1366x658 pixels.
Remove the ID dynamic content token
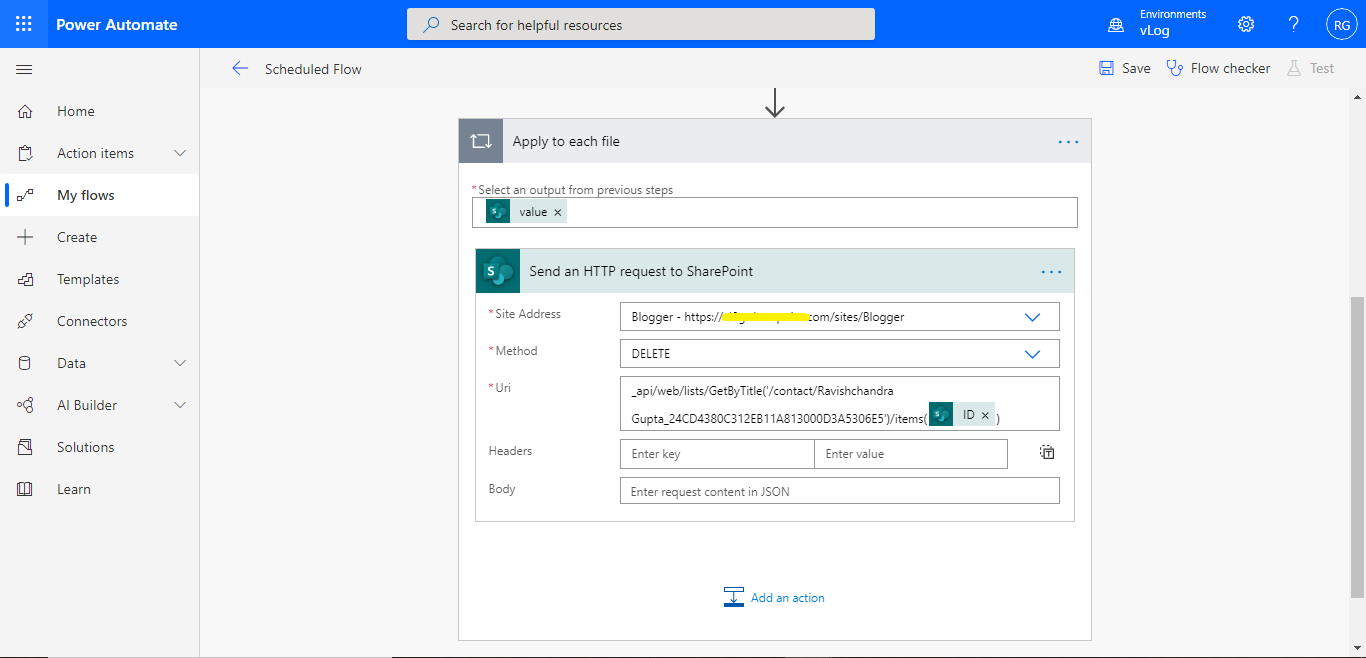[985, 413]
